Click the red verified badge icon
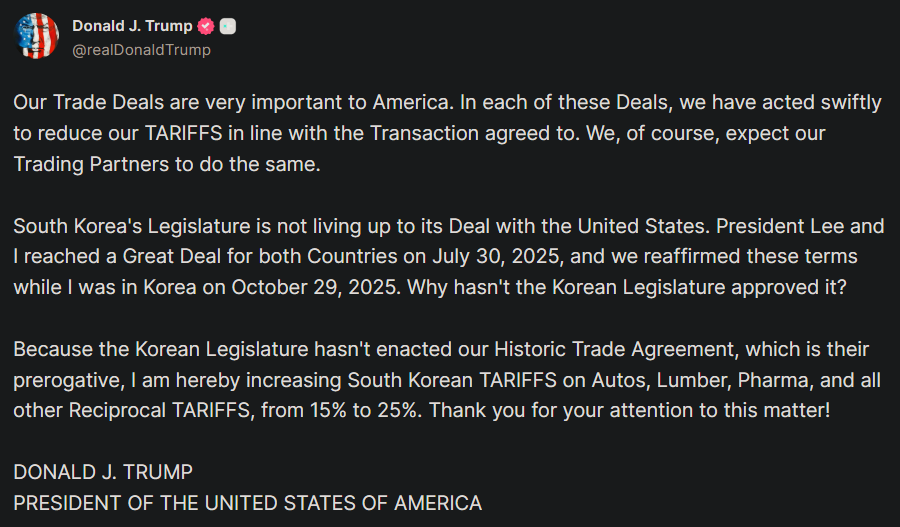The image size is (900, 527). (x=207, y=27)
